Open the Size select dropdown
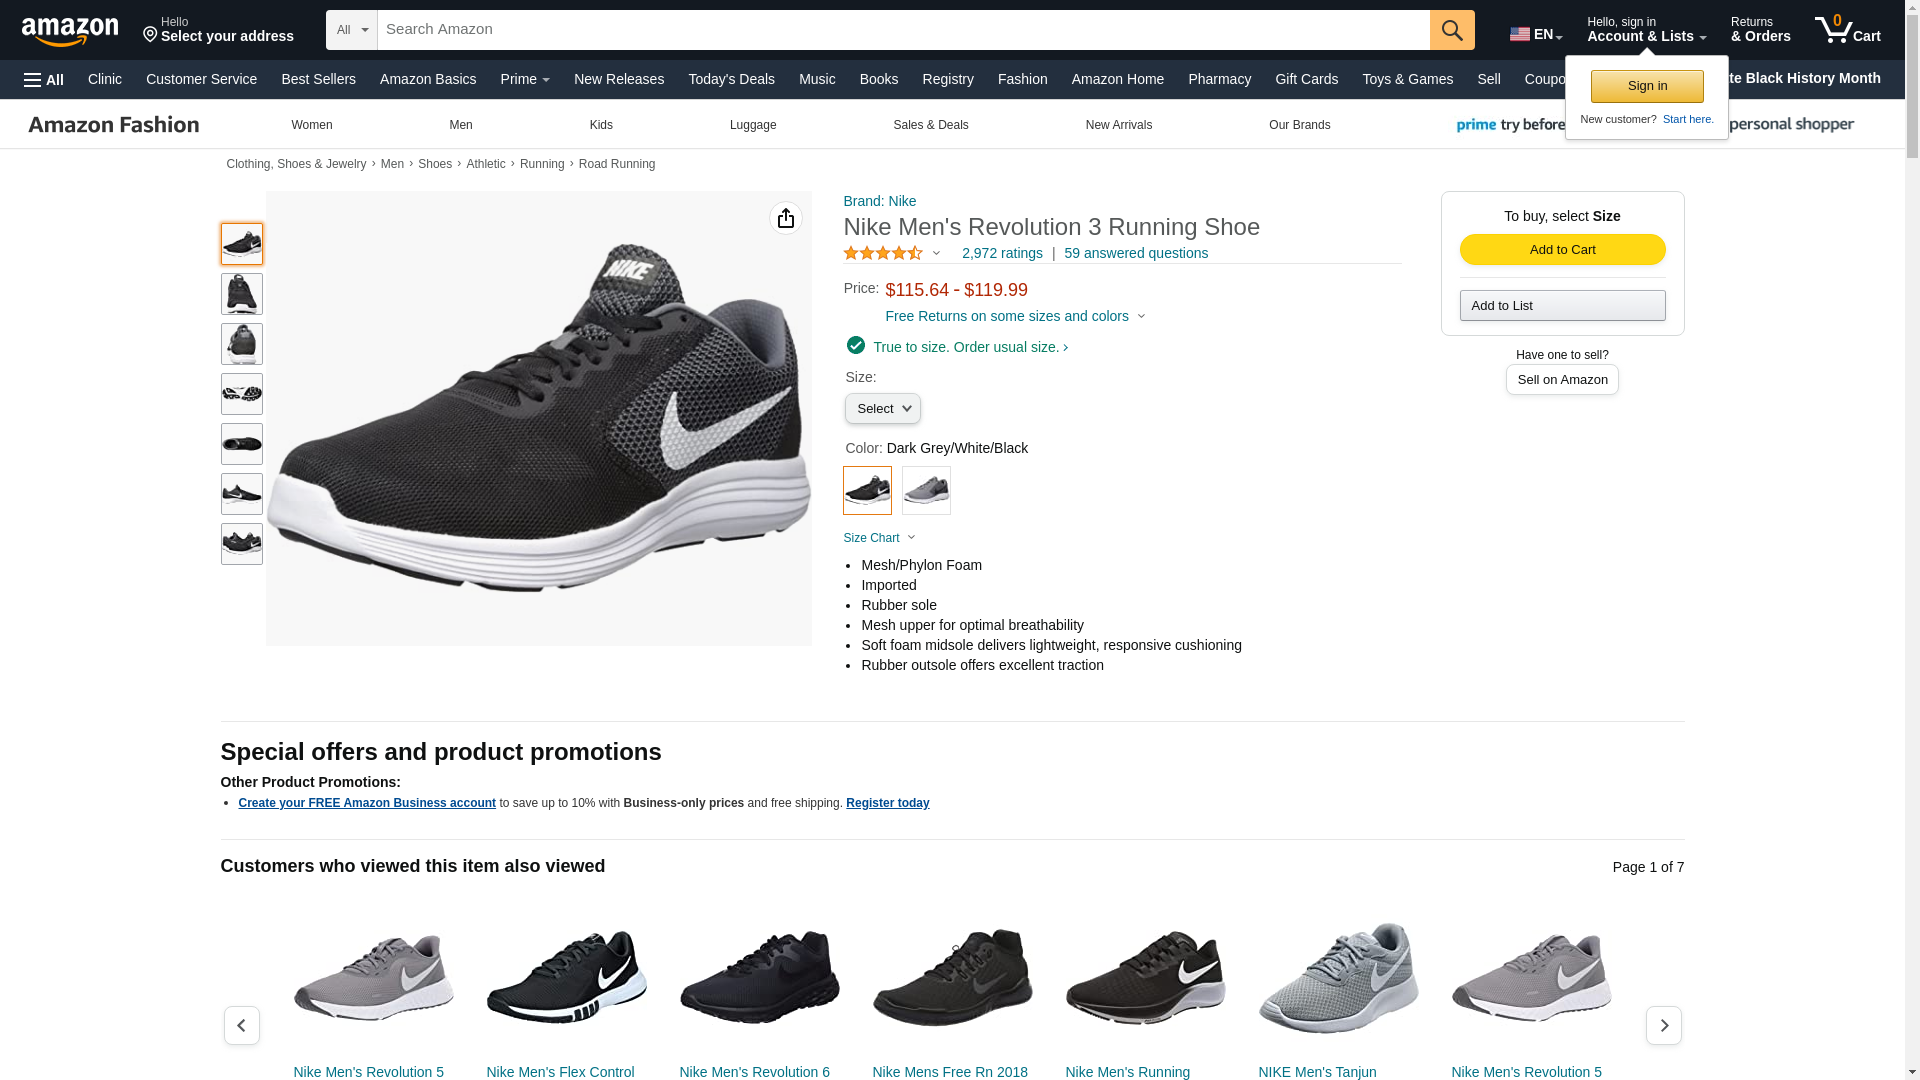The height and width of the screenshot is (1080, 1920). pyautogui.click(x=883, y=408)
